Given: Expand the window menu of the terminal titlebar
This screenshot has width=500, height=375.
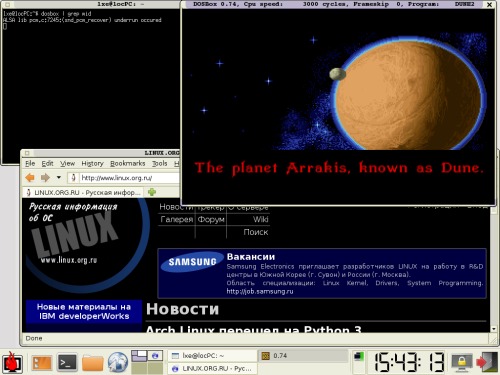Looking at the screenshot, I should click(7, 4).
